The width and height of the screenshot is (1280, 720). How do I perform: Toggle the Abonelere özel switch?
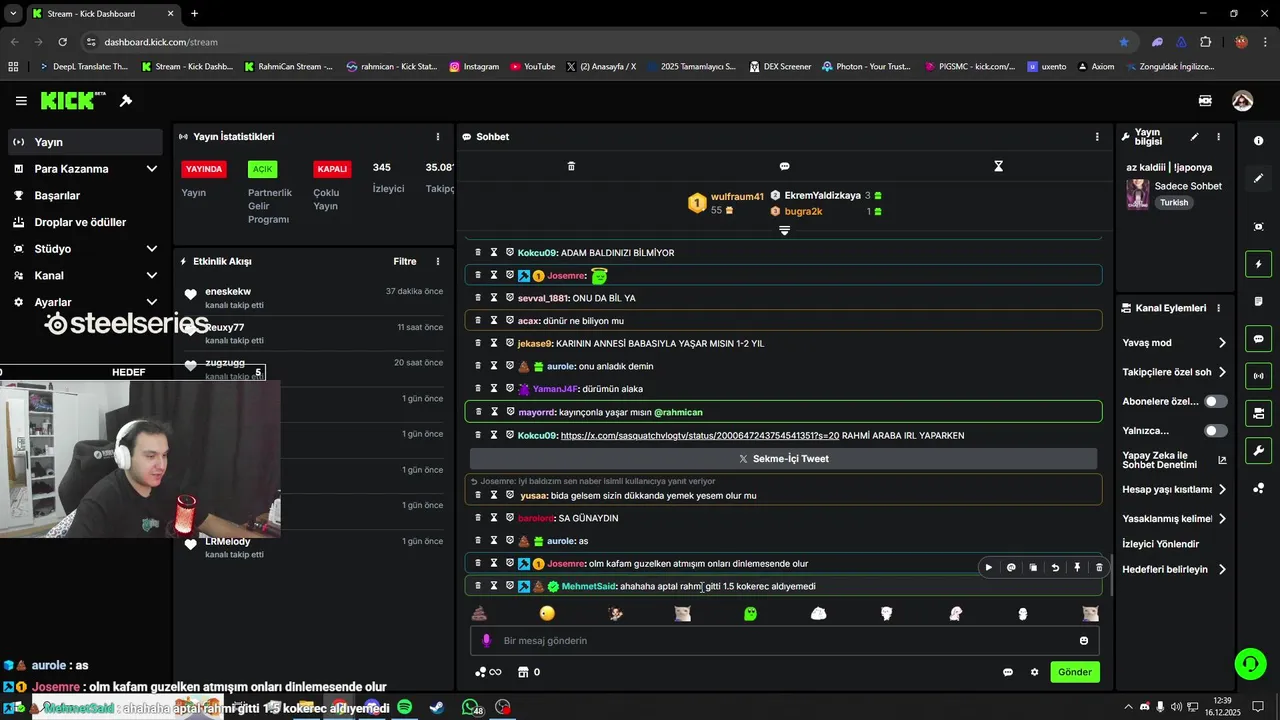(x=1216, y=401)
